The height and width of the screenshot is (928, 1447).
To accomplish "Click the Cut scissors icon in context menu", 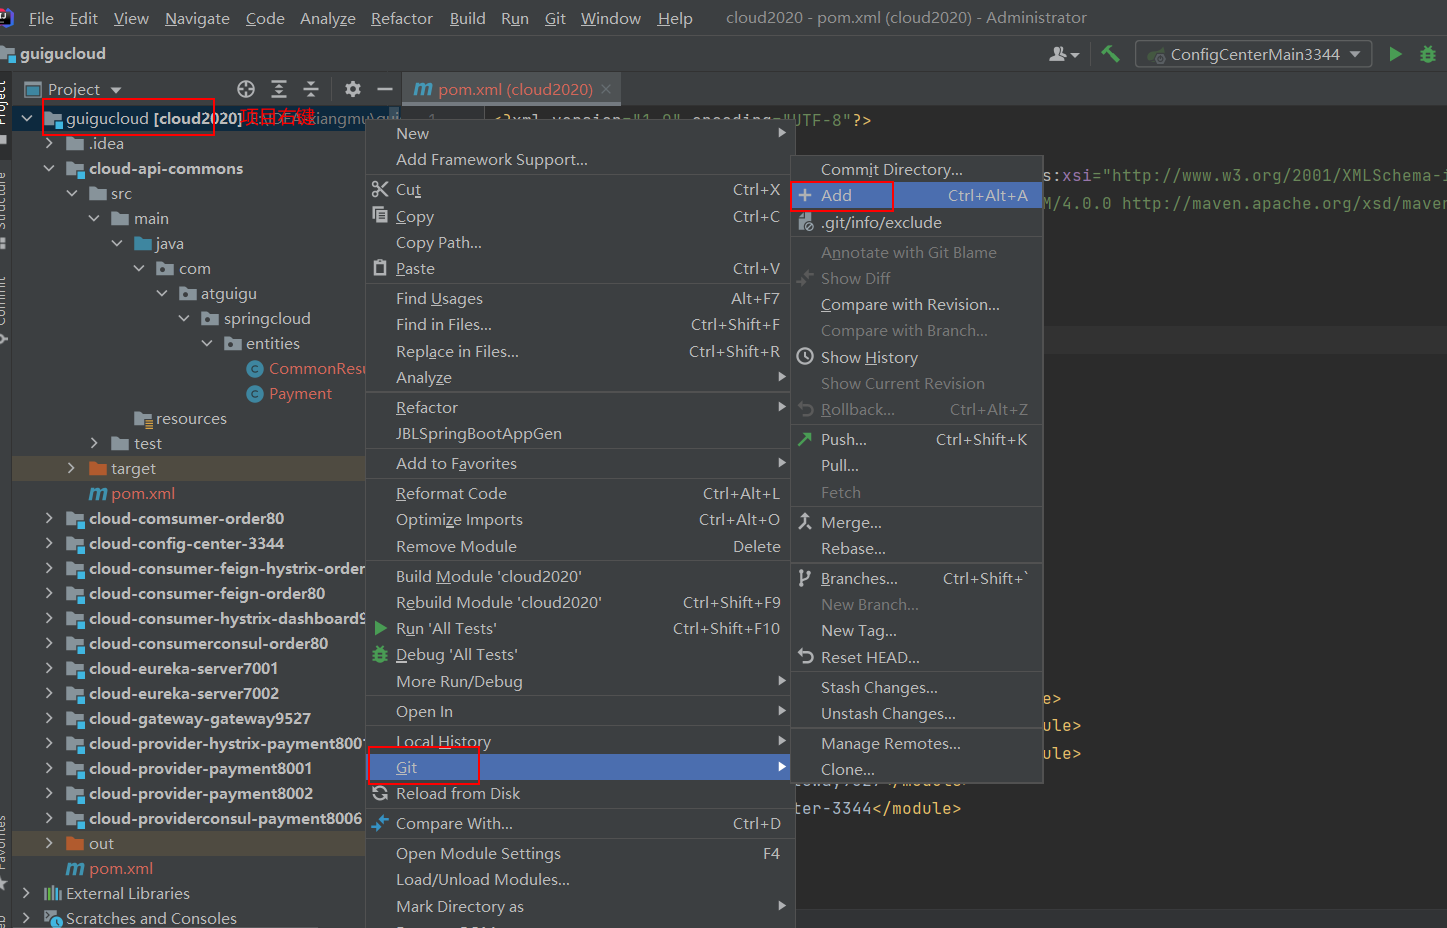I will point(380,189).
